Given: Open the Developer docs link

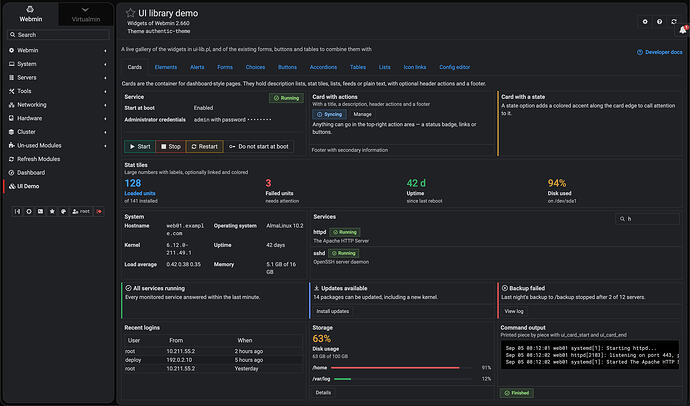Looking at the screenshot, I should tap(660, 52).
